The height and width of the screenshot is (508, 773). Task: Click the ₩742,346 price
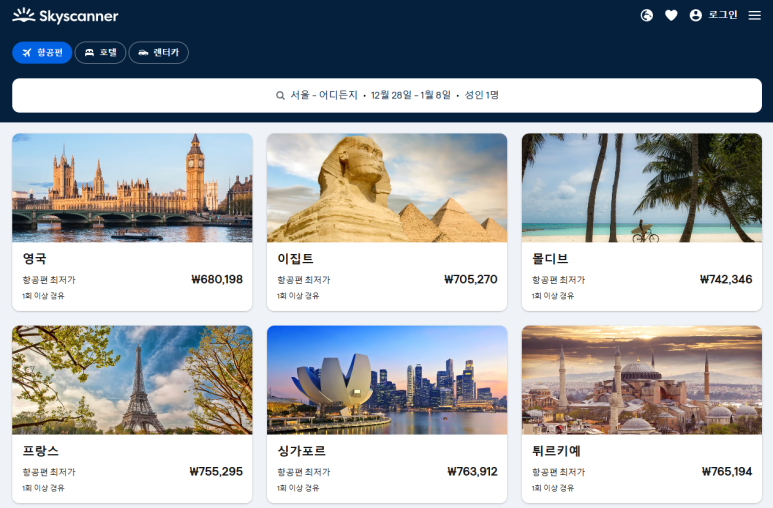pos(726,280)
